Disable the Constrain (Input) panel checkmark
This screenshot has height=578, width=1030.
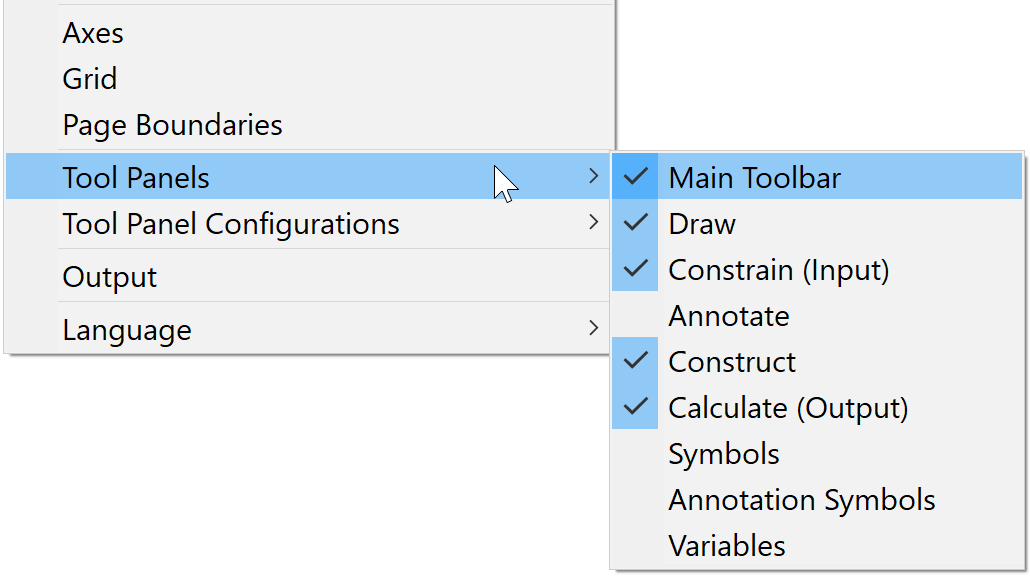[635, 269]
